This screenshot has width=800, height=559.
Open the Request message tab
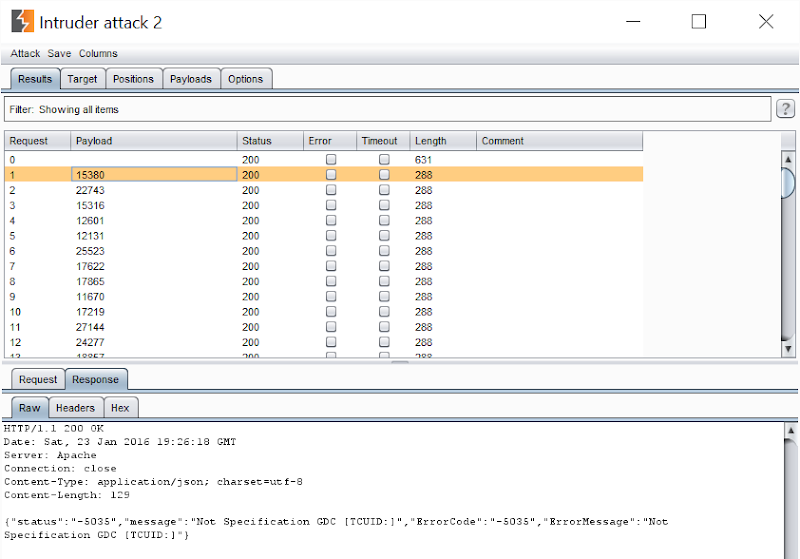click(38, 379)
